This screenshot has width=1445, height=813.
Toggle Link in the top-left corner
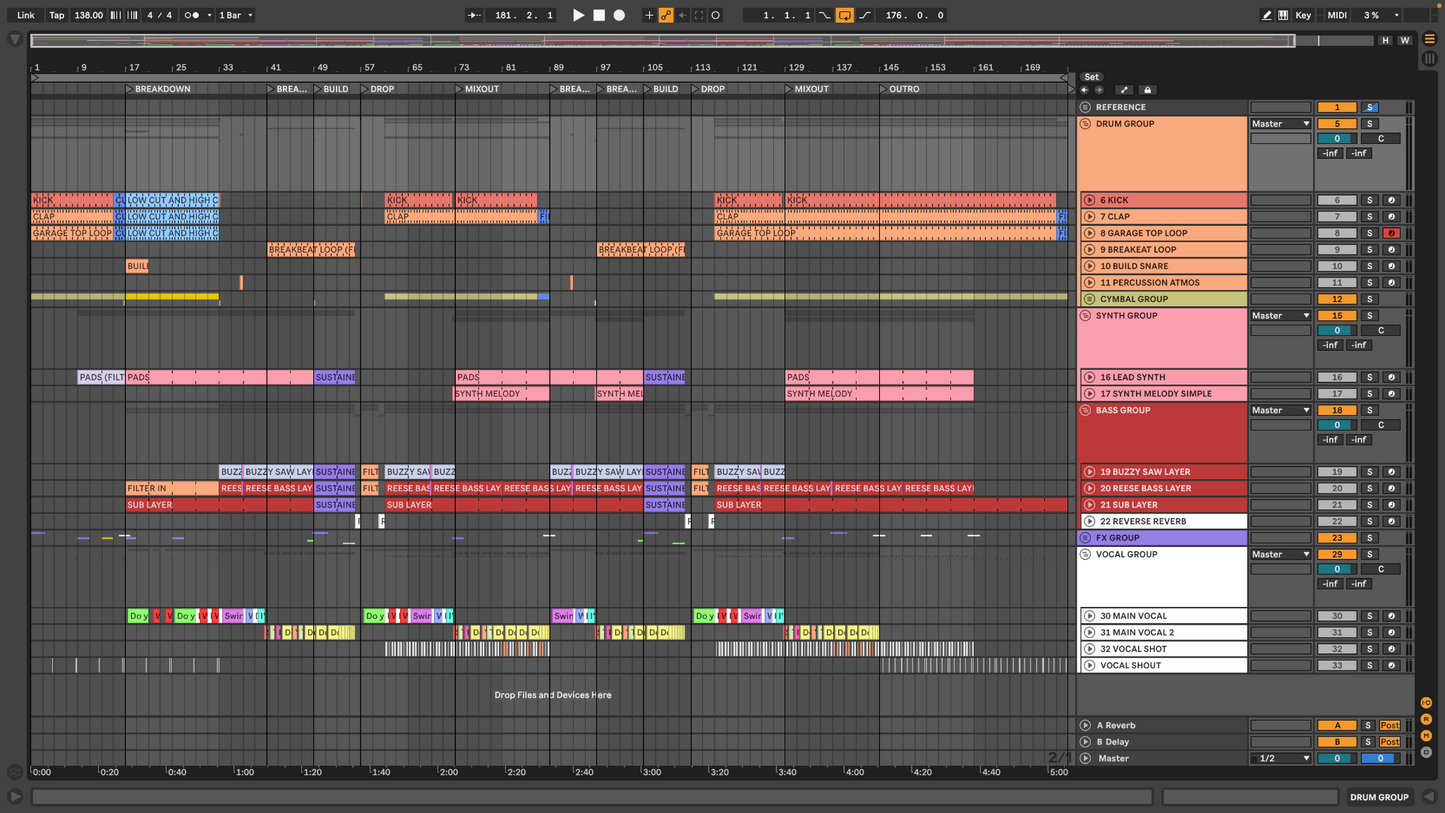(25, 15)
